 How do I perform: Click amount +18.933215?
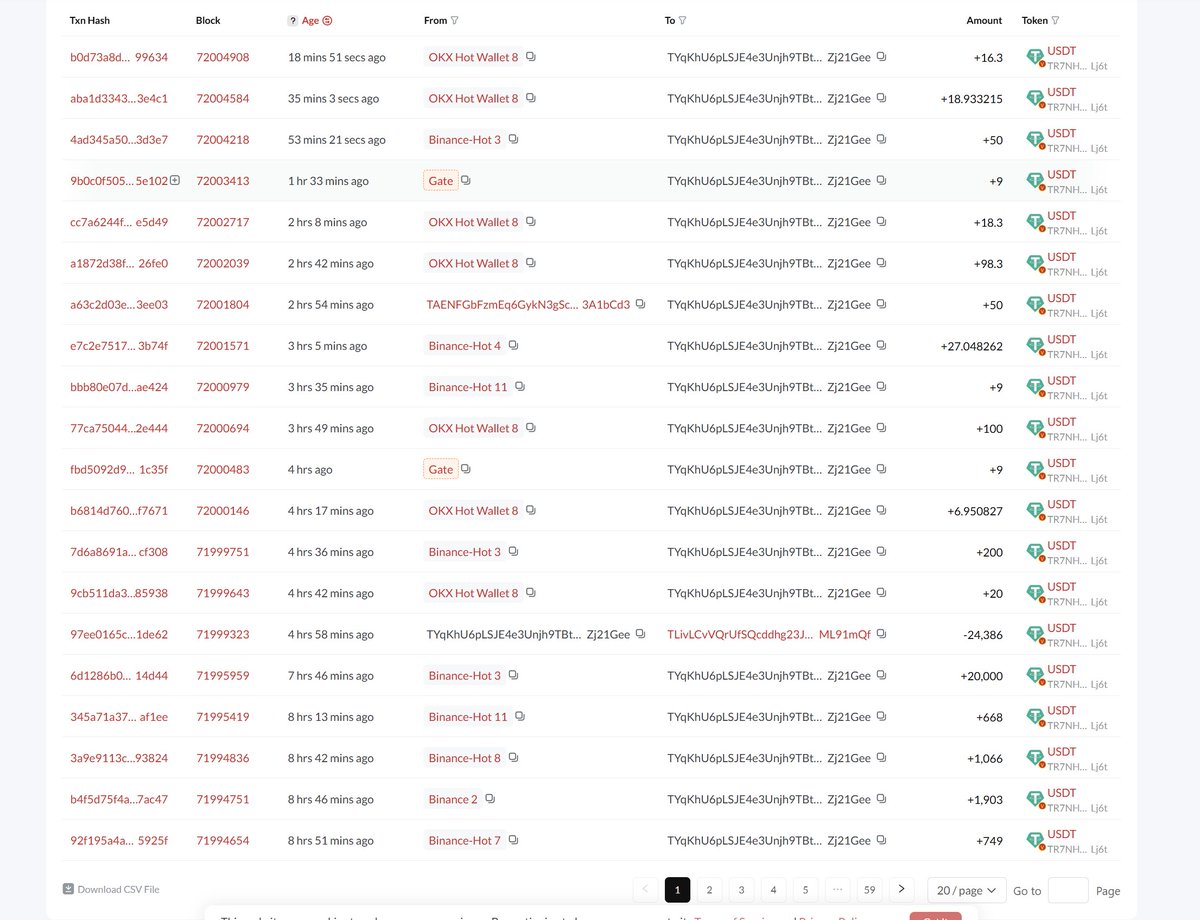pos(972,99)
